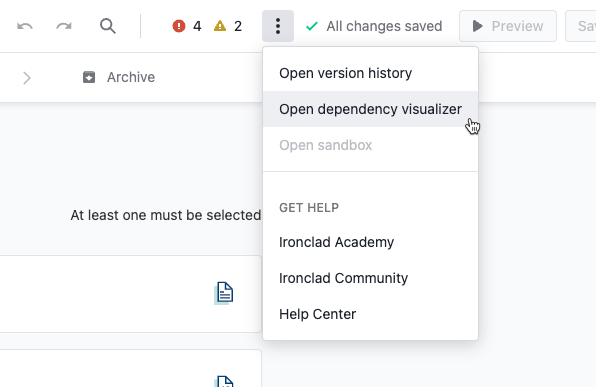Click the document icon in the first card
The height and width of the screenshot is (387, 596).
pyautogui.click(x=224, y=293)
